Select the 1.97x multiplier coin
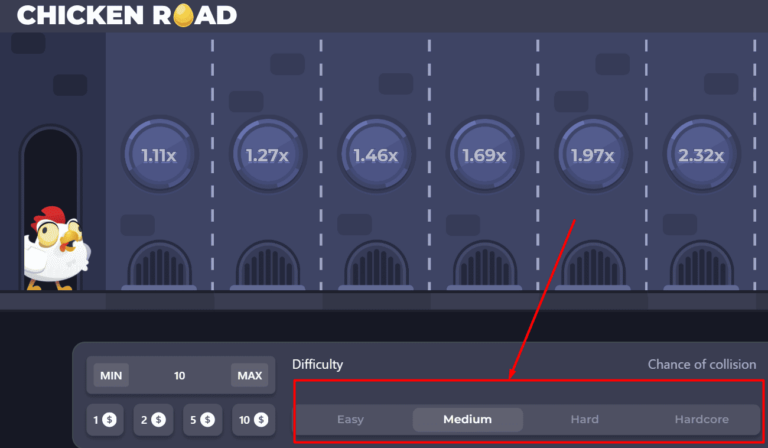768x448 pixels. [593, 155]
